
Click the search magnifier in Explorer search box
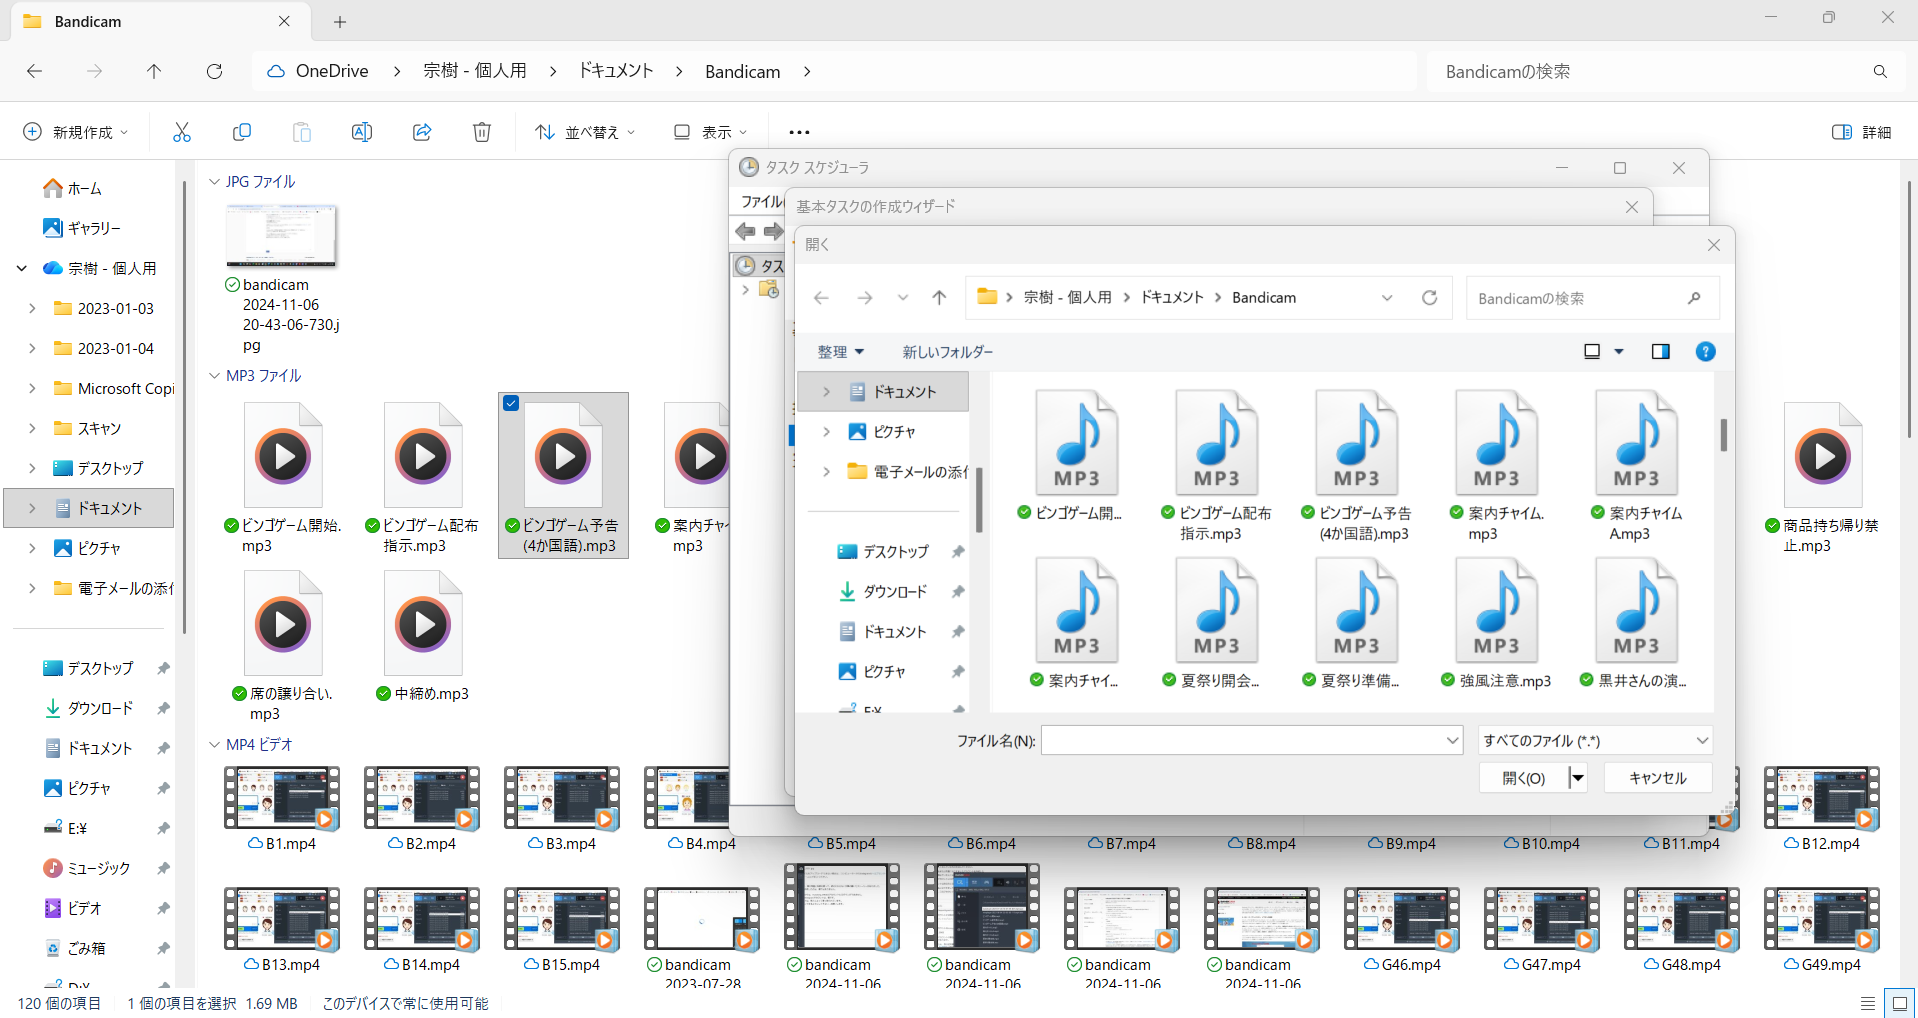pos(1880,71)
